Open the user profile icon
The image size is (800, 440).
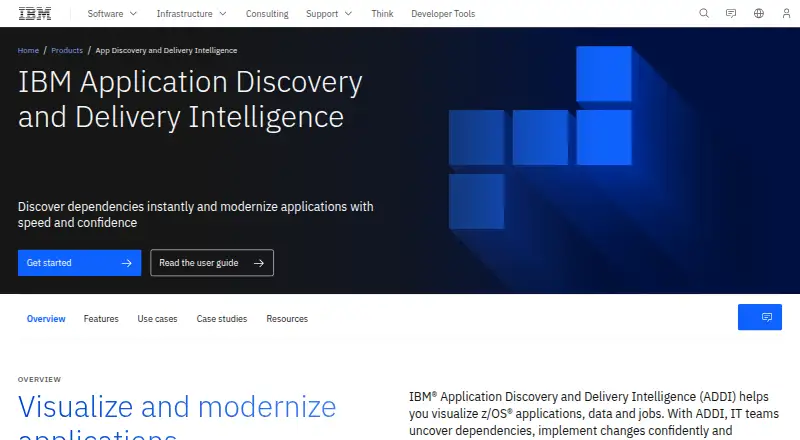pos(786,13)
